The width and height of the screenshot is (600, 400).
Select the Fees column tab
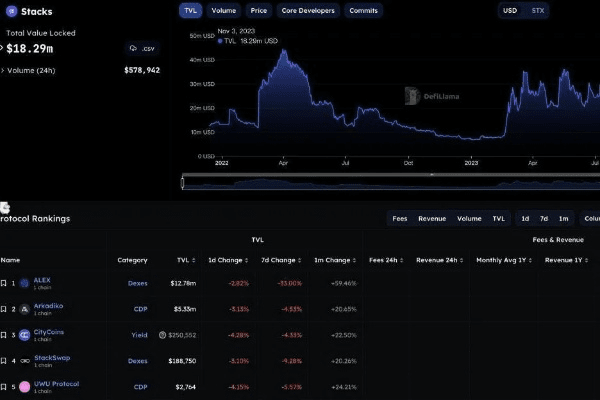(399, 218)
